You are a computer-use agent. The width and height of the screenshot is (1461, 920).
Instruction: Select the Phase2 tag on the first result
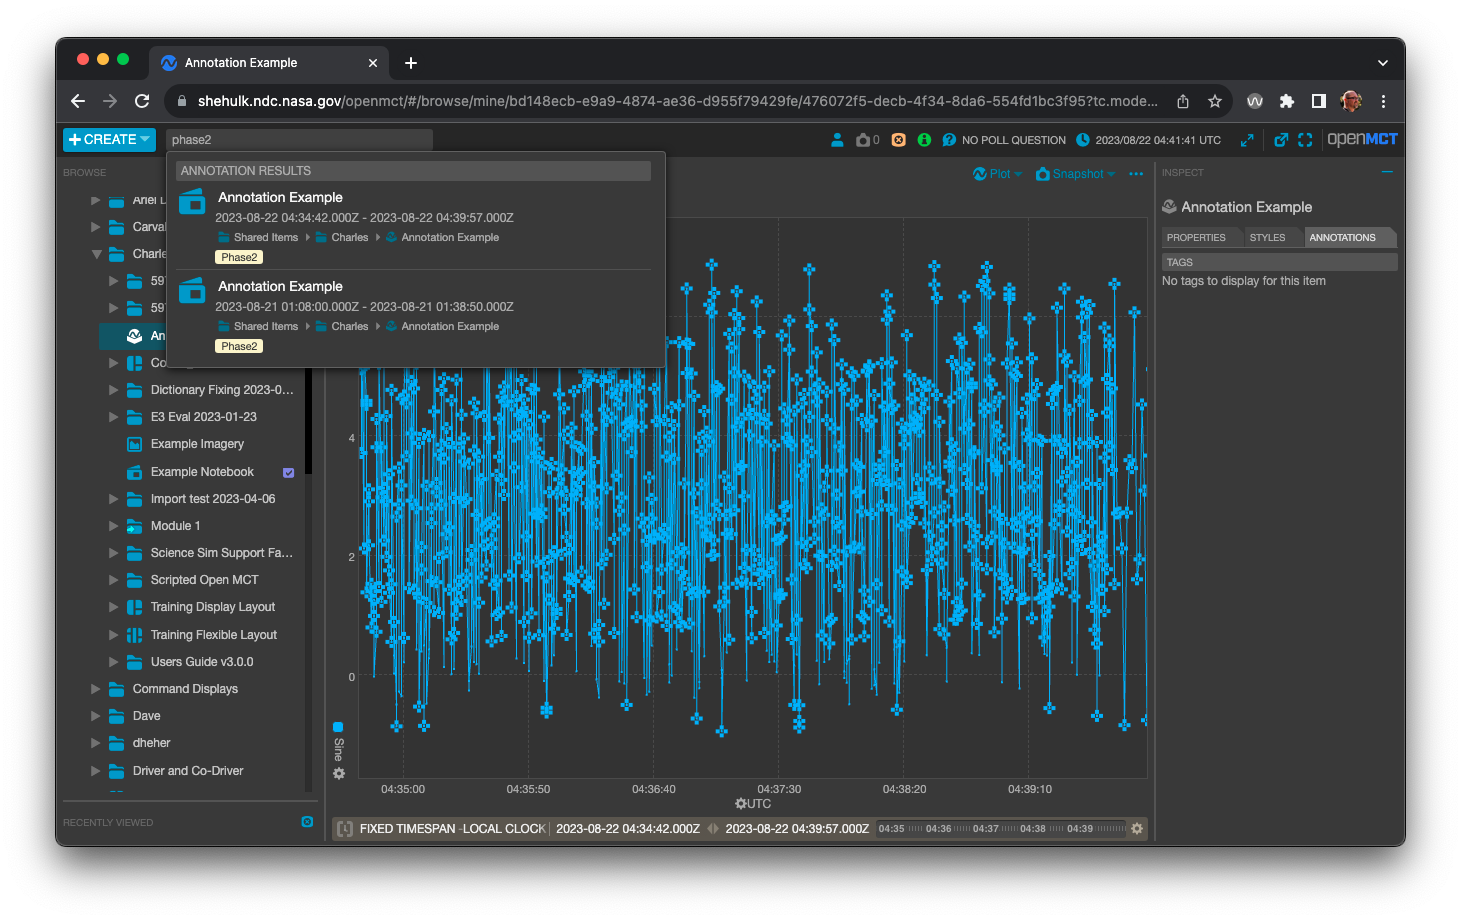point(238,256)
